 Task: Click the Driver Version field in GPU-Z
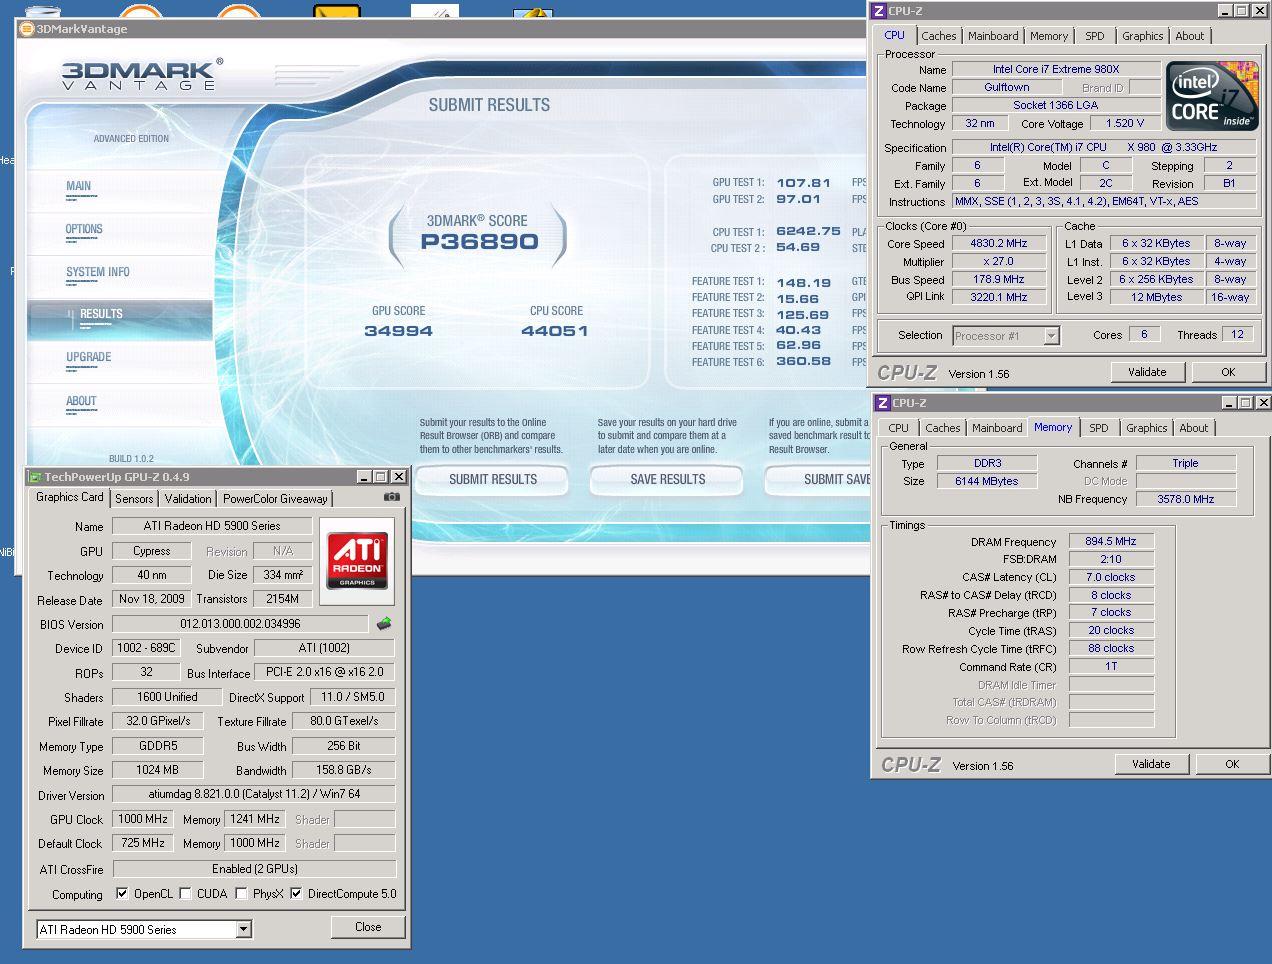[254, 794]
